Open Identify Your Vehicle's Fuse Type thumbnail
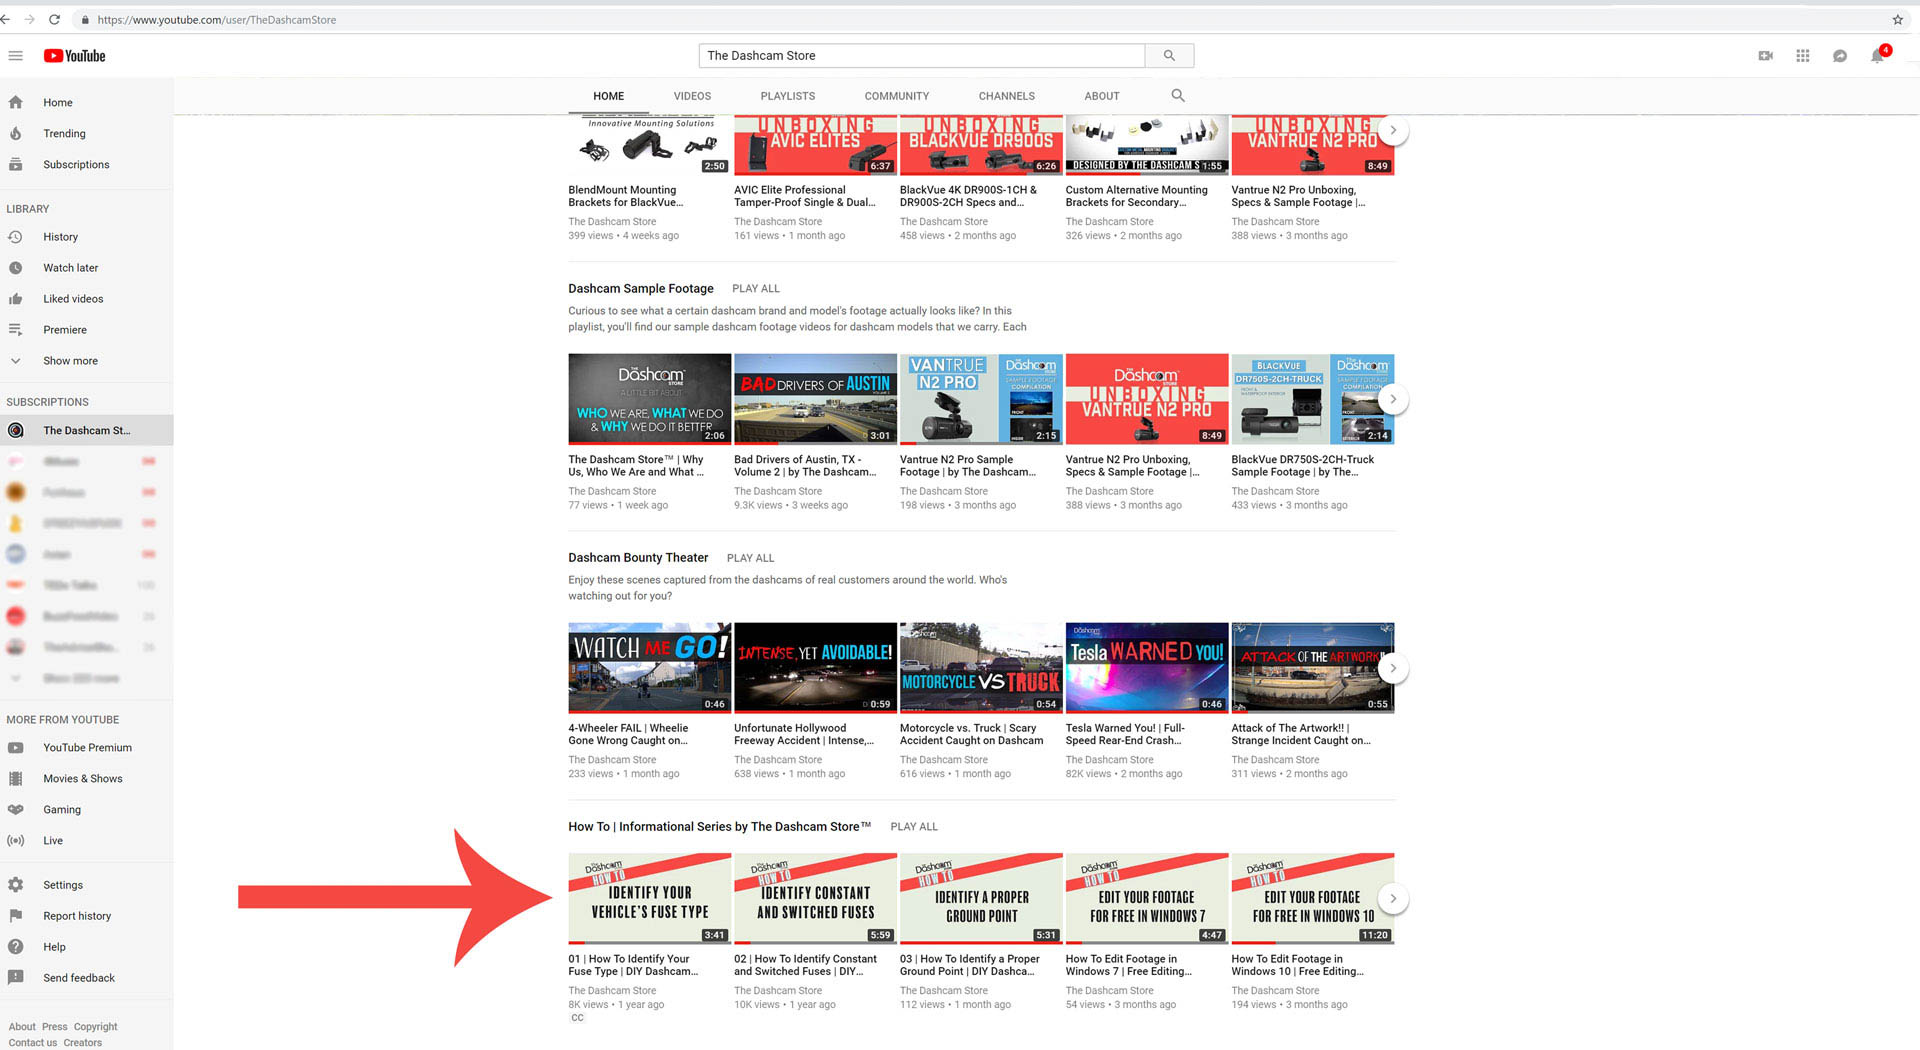Image resolution: width=1920 pixels, height=1050 pixels. pyautogui.click(x=649, y=898)
